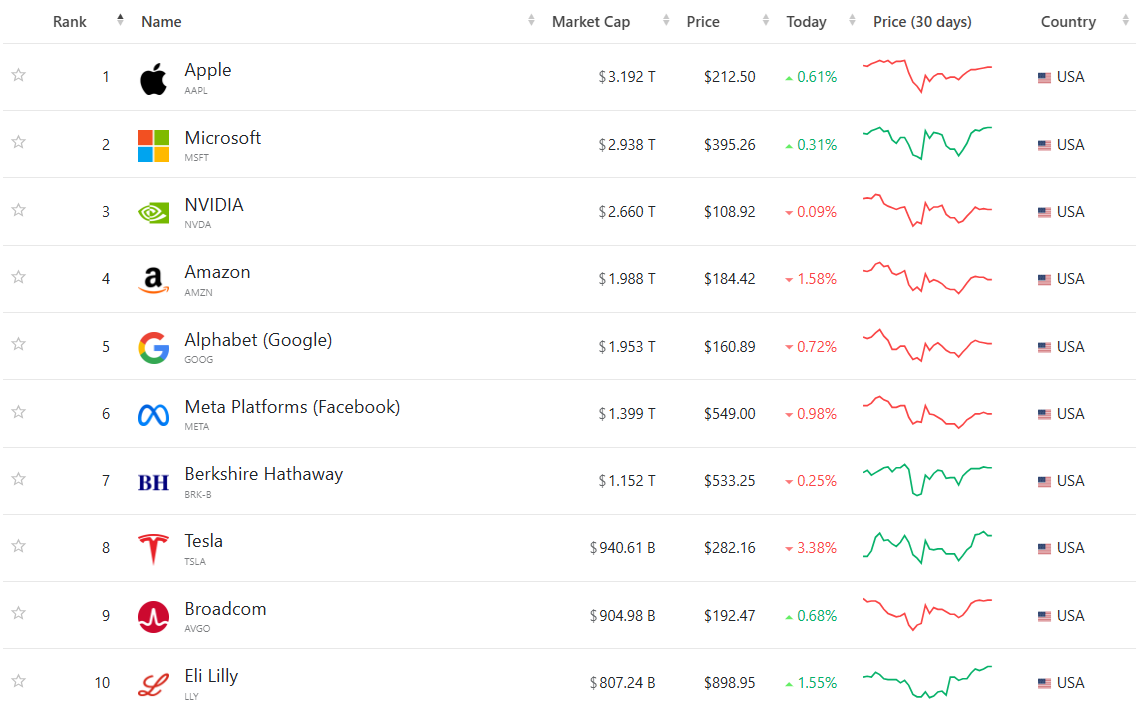Click the USA flag in Meta's row
Screen dimensions: 1147x714
tap(1045, 414)
